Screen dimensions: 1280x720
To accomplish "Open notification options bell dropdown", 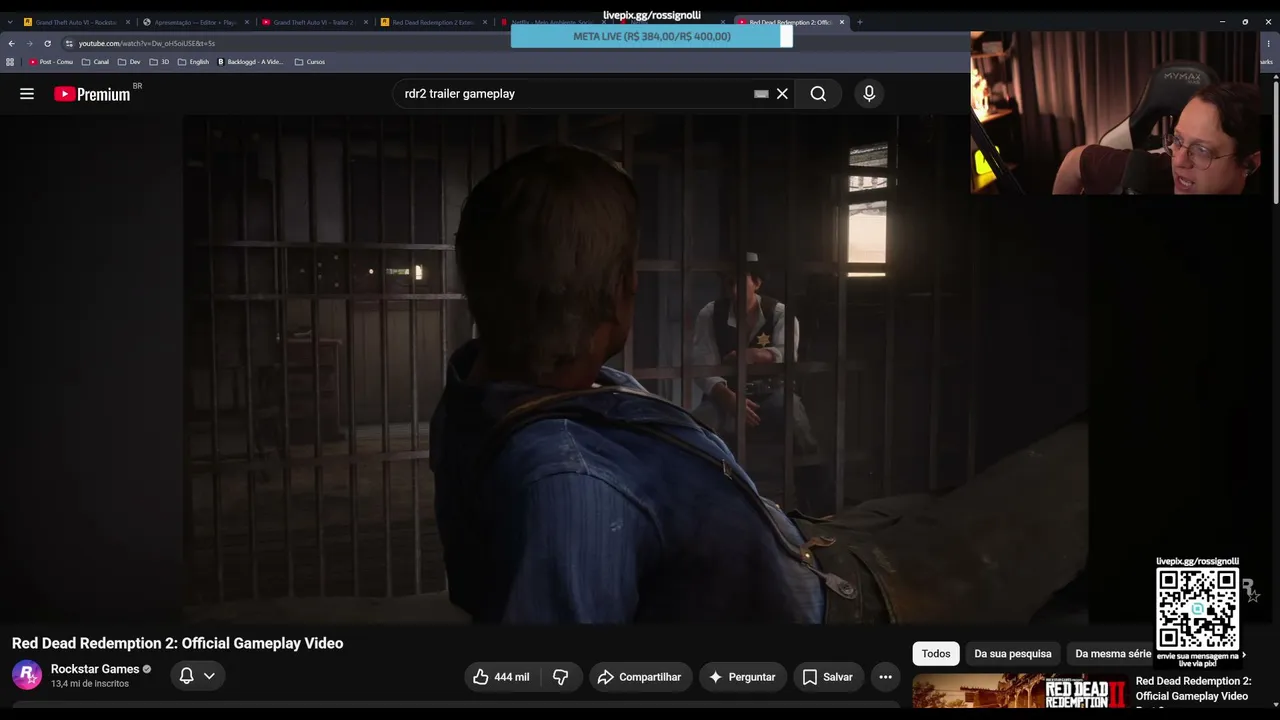I will point(197,676).
